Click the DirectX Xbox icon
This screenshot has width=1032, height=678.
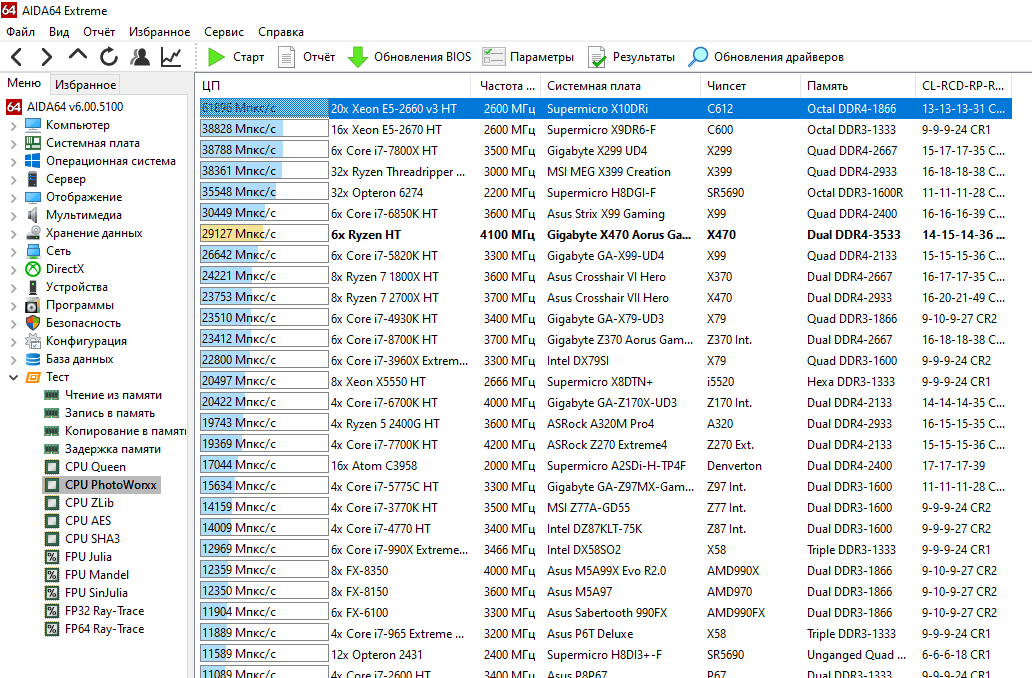tap(33, 269)
